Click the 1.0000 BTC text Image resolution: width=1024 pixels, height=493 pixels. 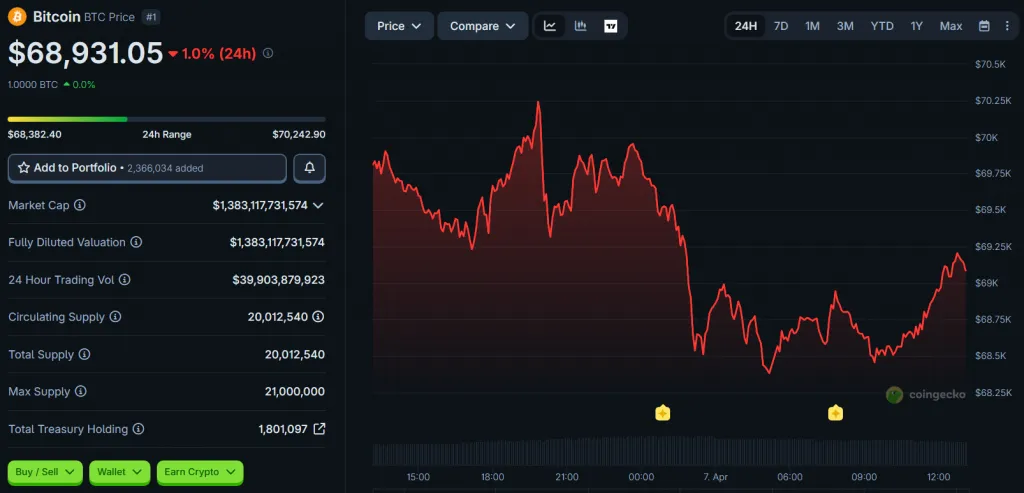33,85
